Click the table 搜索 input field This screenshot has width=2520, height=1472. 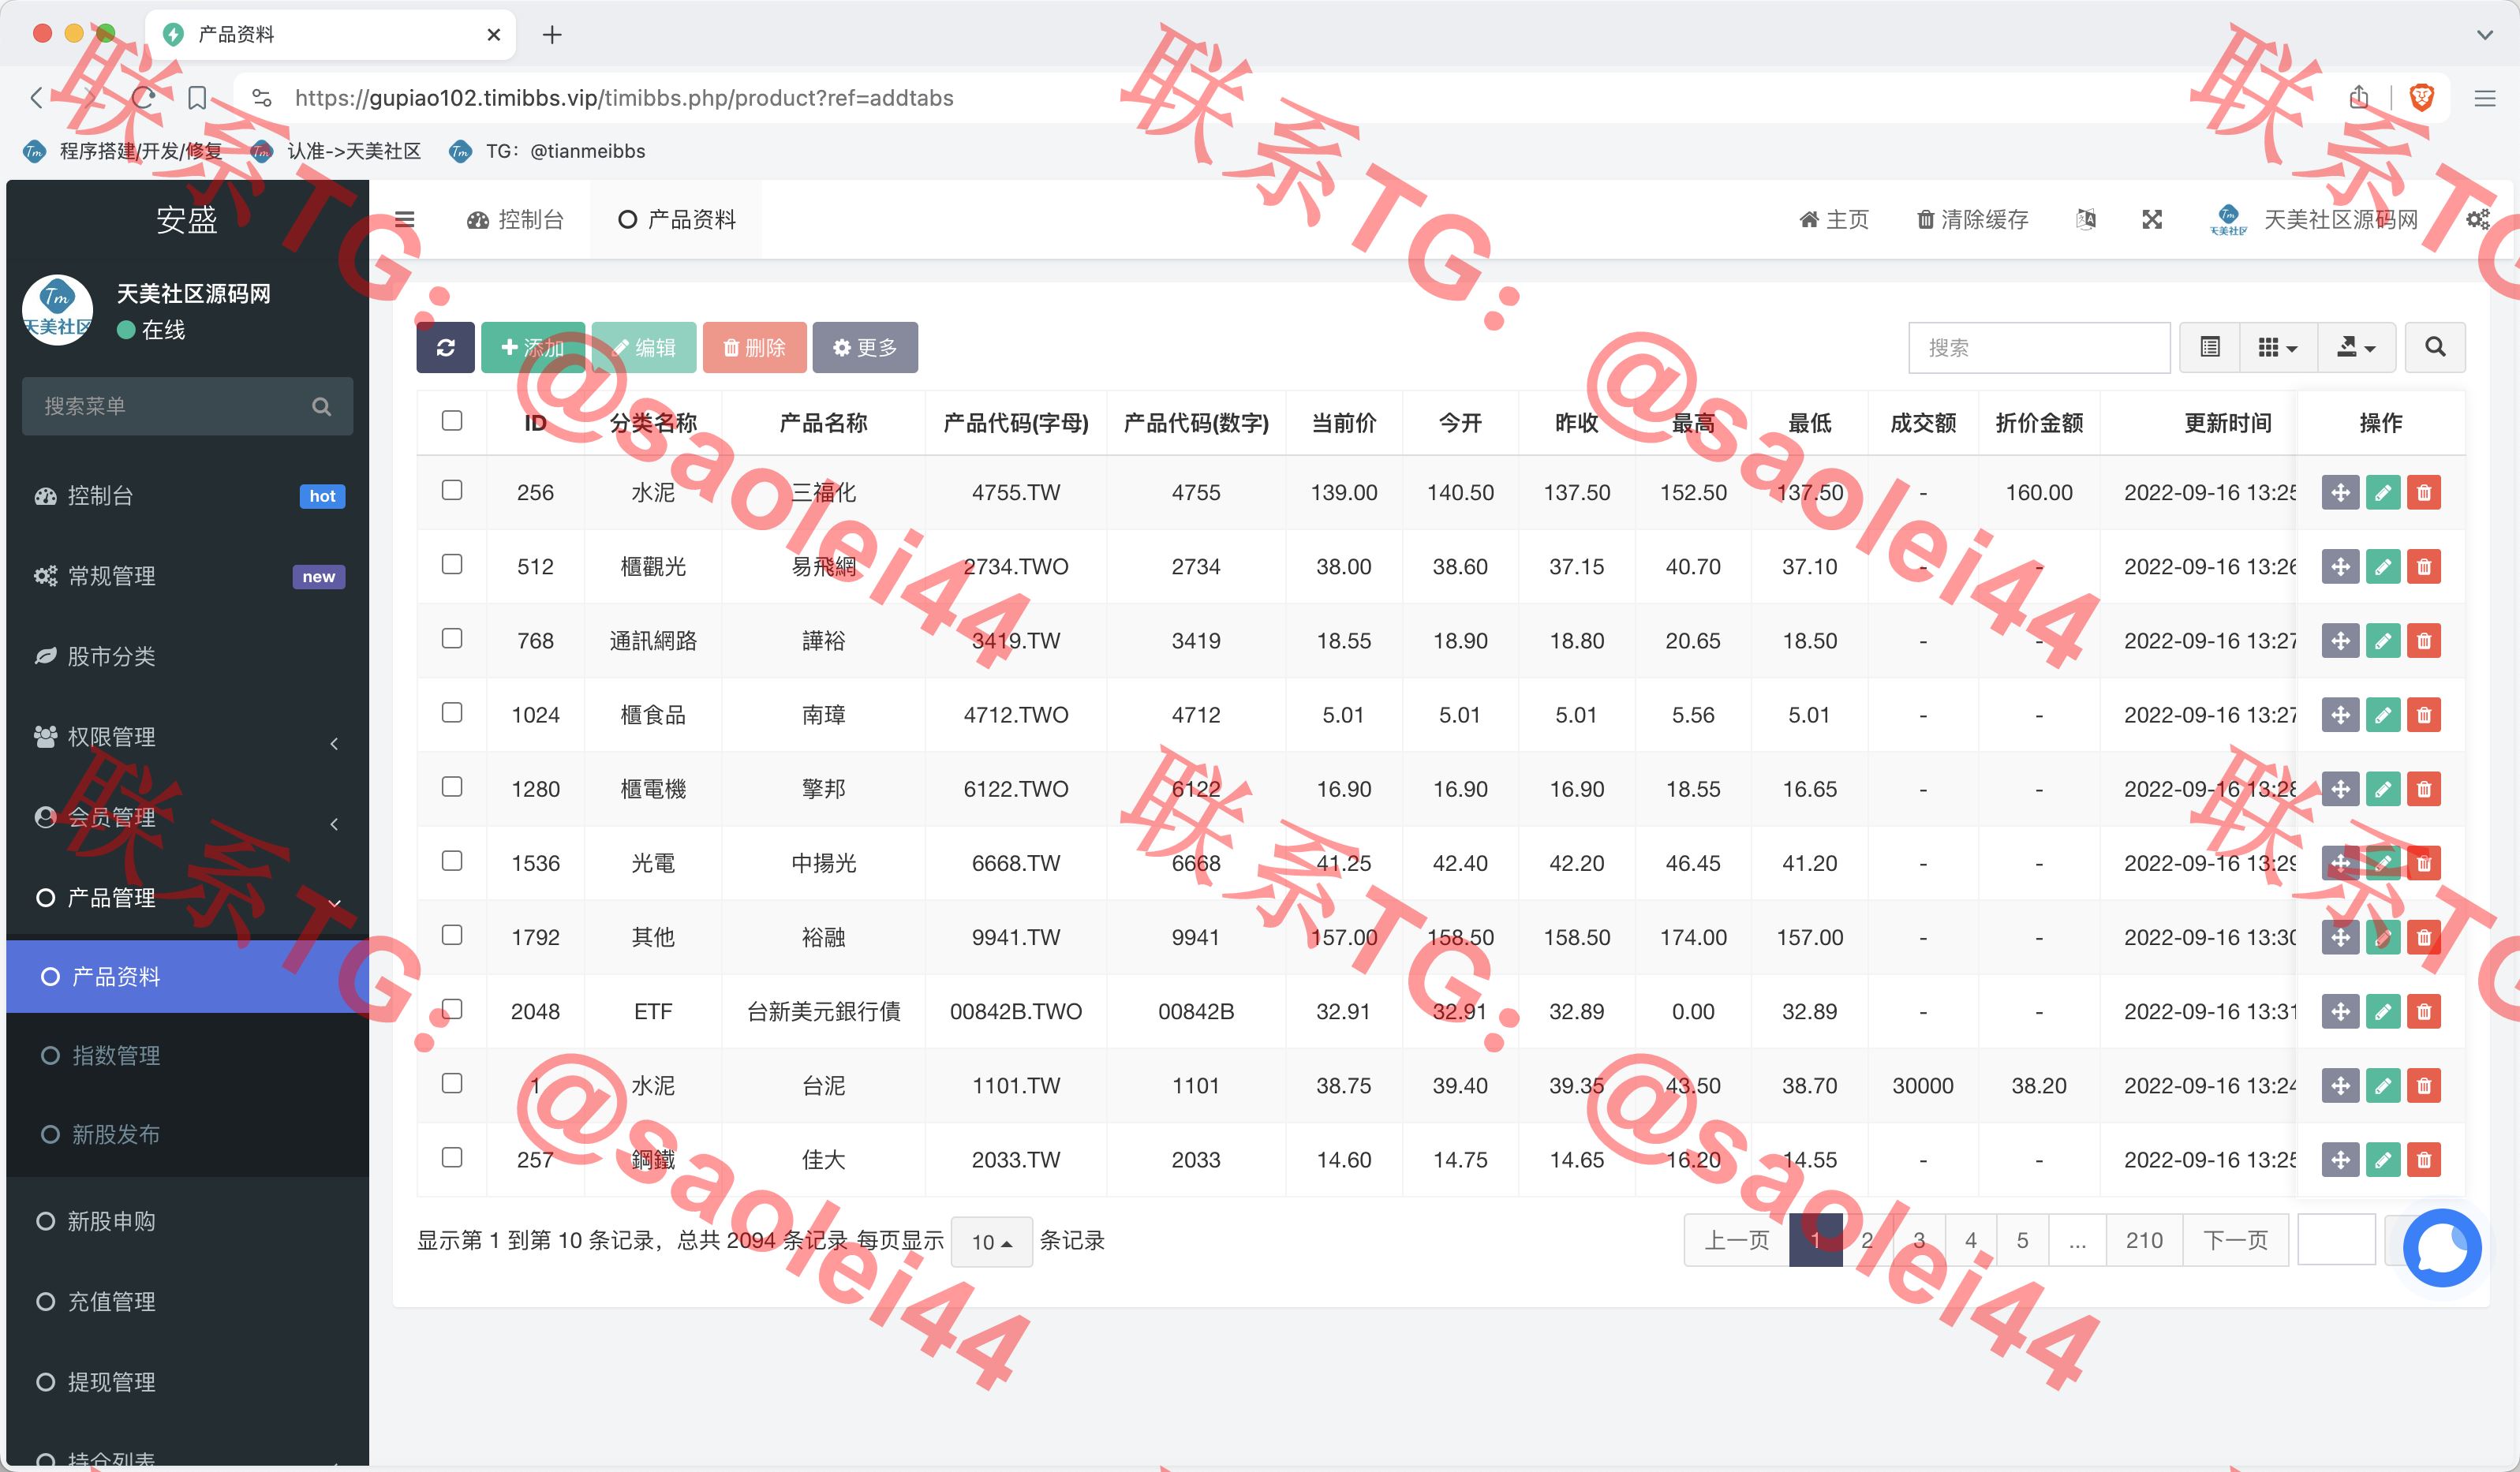[2039, 347]
